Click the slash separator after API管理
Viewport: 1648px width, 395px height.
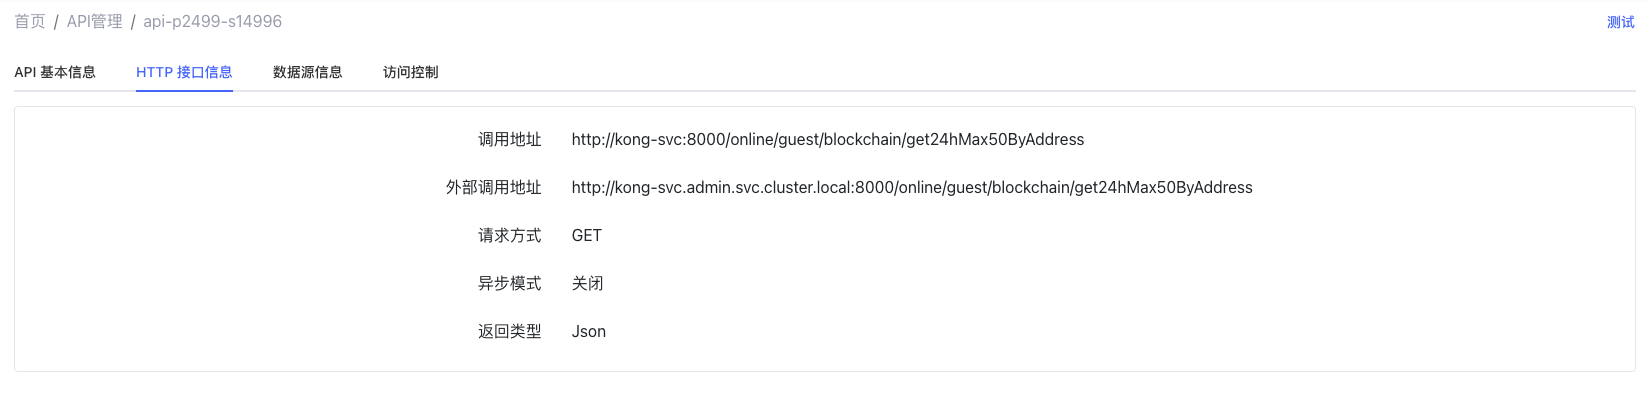(133, 21)
